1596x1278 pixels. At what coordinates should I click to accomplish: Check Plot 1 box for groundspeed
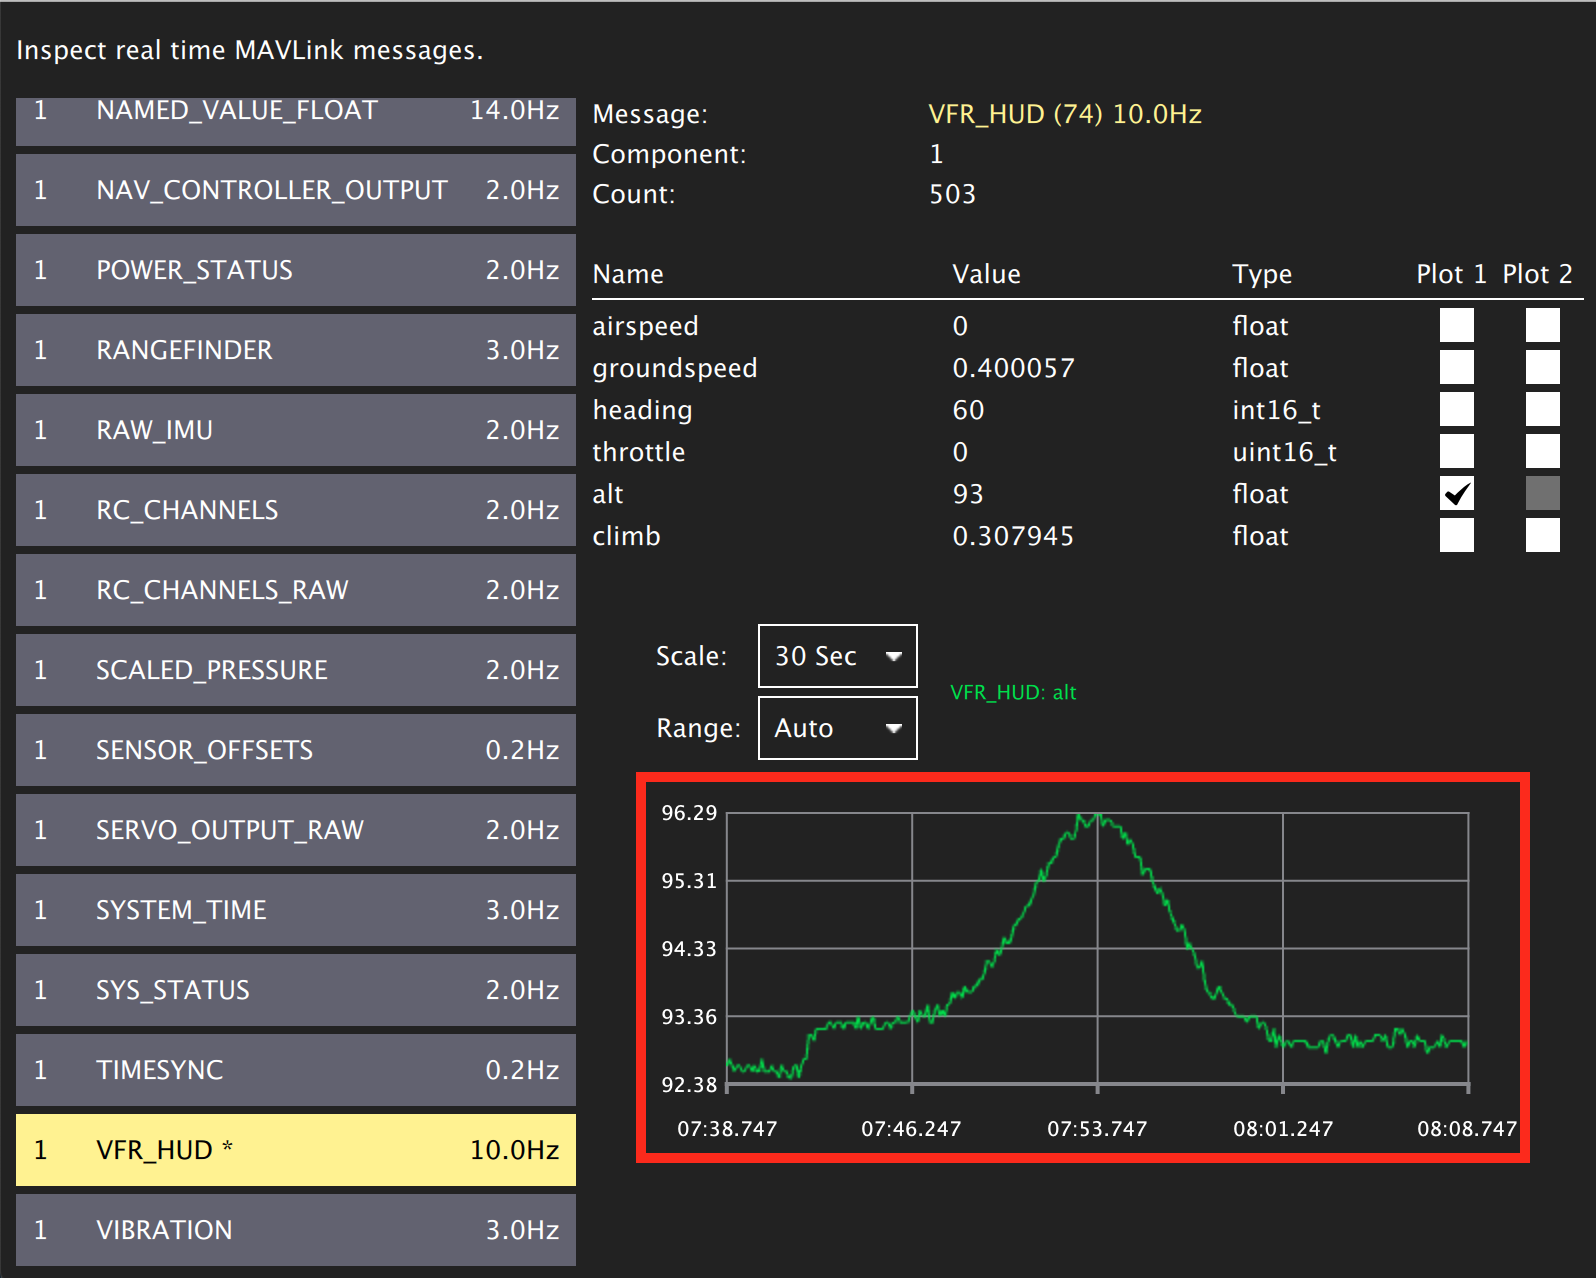(x=1456, y=368)
